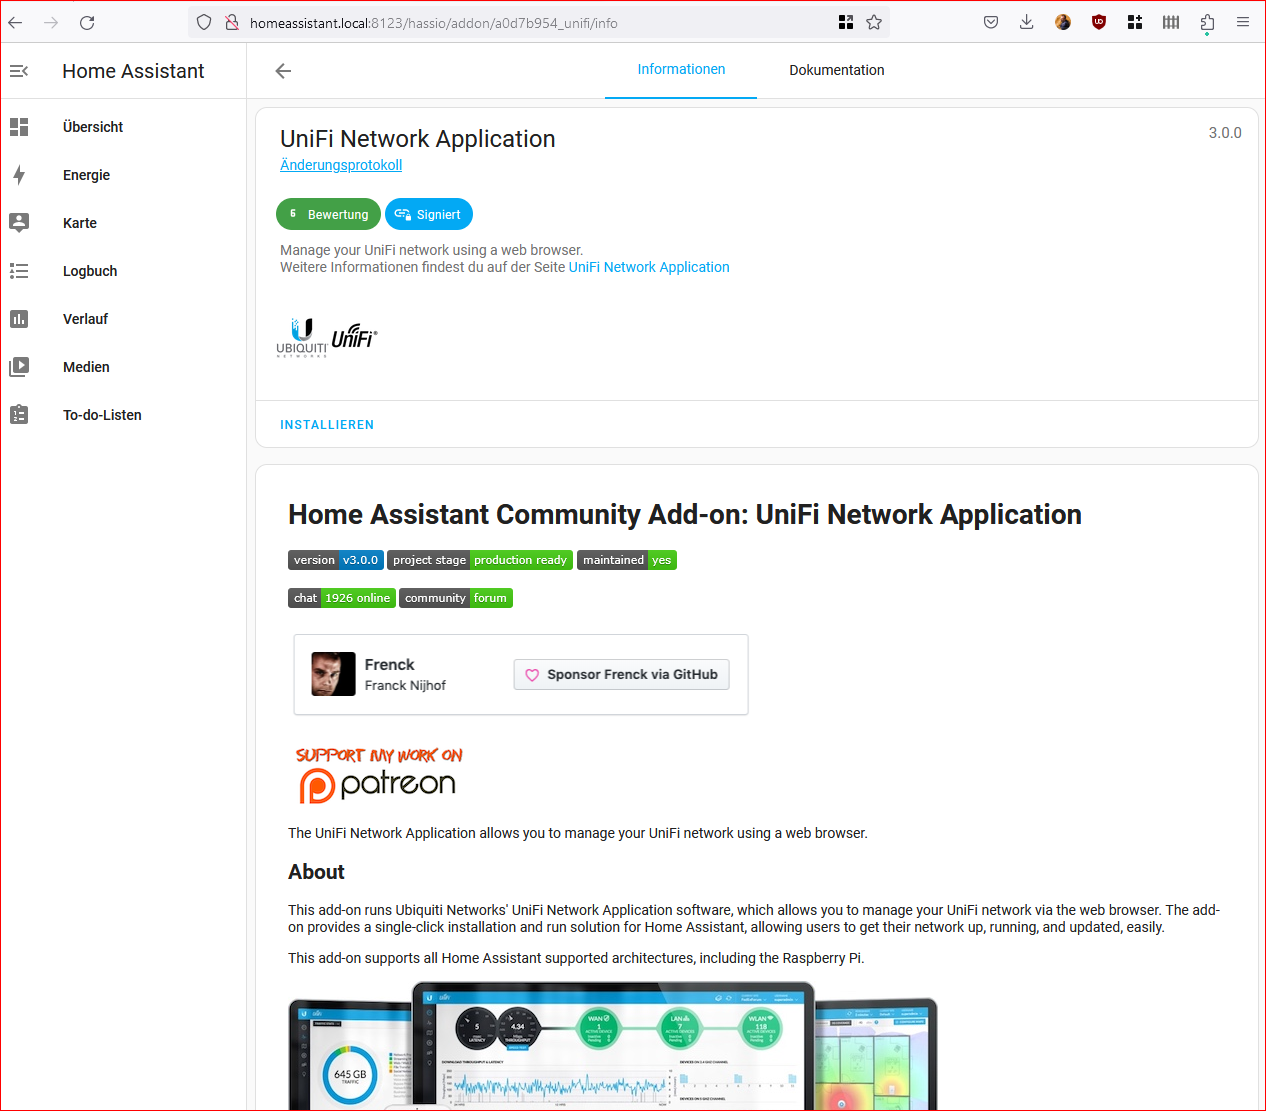The width and height of the screenshot is (1266, 1111).
Task: Open the uBlock Origin extension
Action: tap(1099, 22)
